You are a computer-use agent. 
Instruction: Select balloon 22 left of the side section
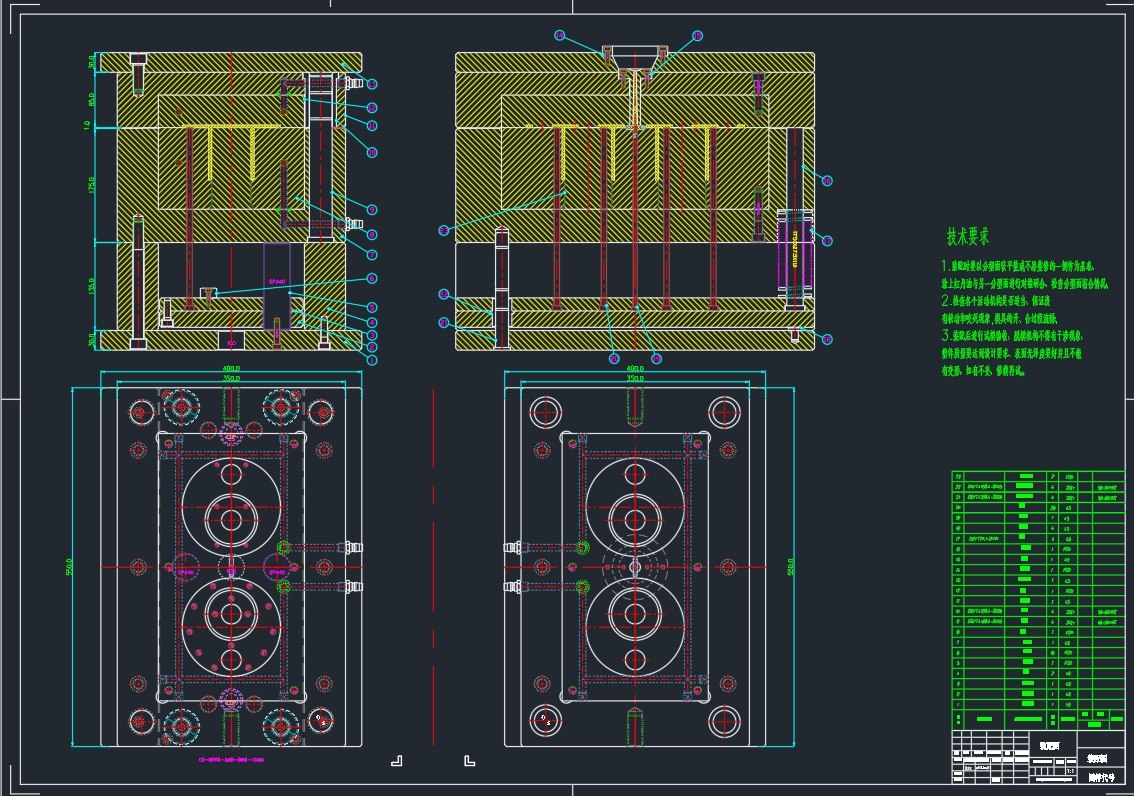tap(443, 294)
